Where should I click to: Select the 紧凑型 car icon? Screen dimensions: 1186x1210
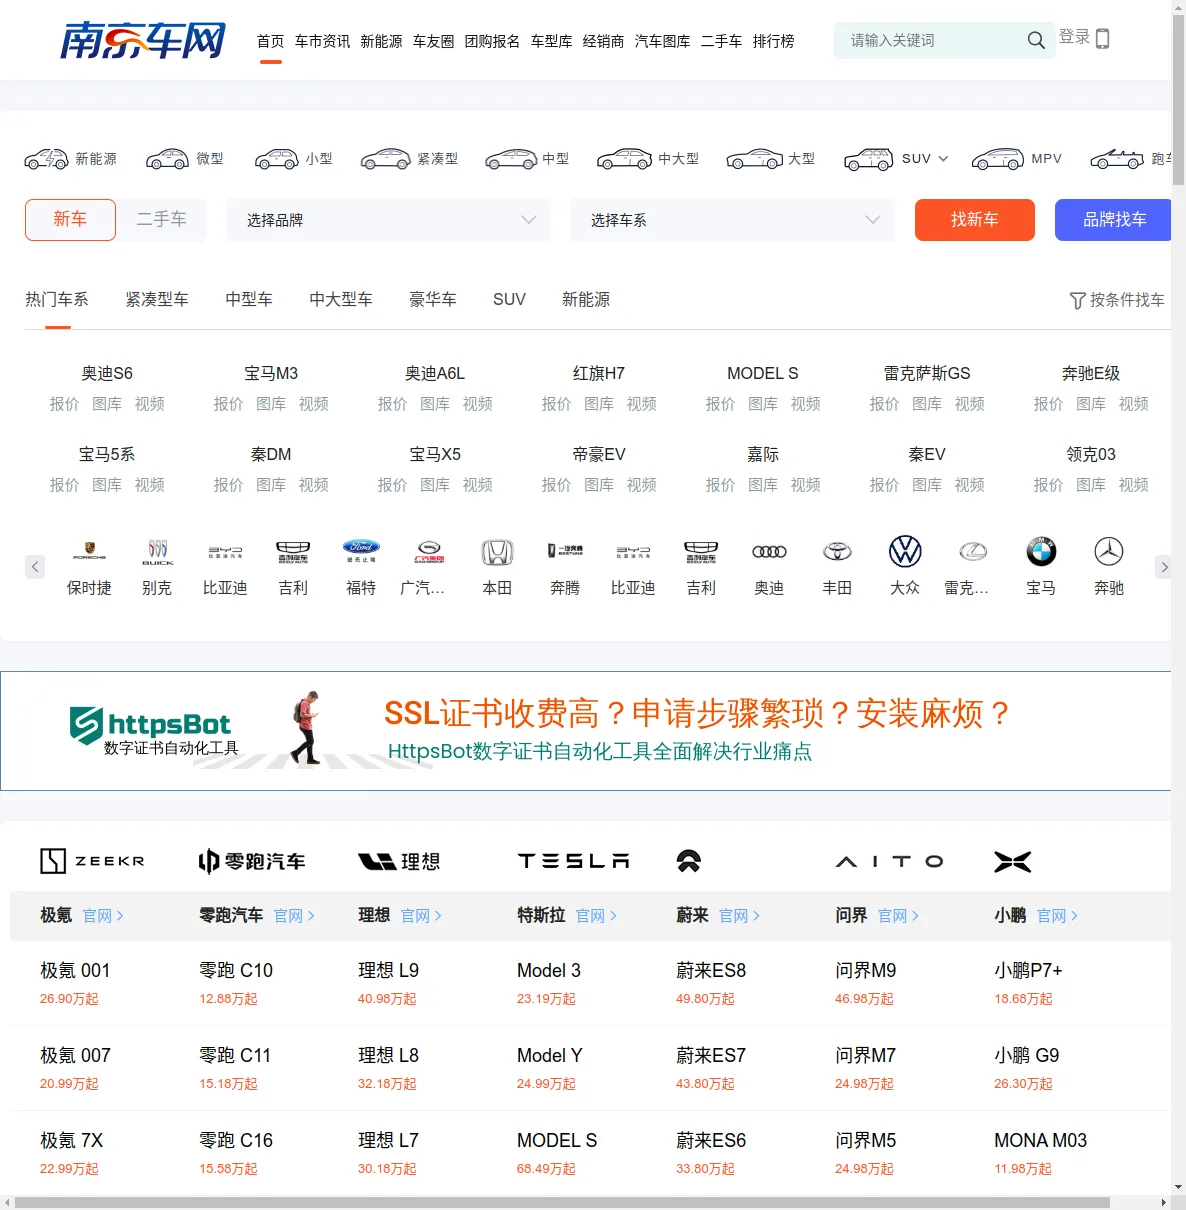385,159
